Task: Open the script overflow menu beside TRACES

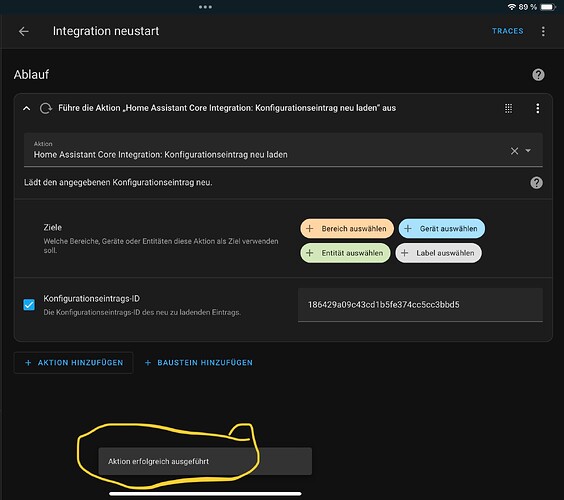Action: click(543, 31)
